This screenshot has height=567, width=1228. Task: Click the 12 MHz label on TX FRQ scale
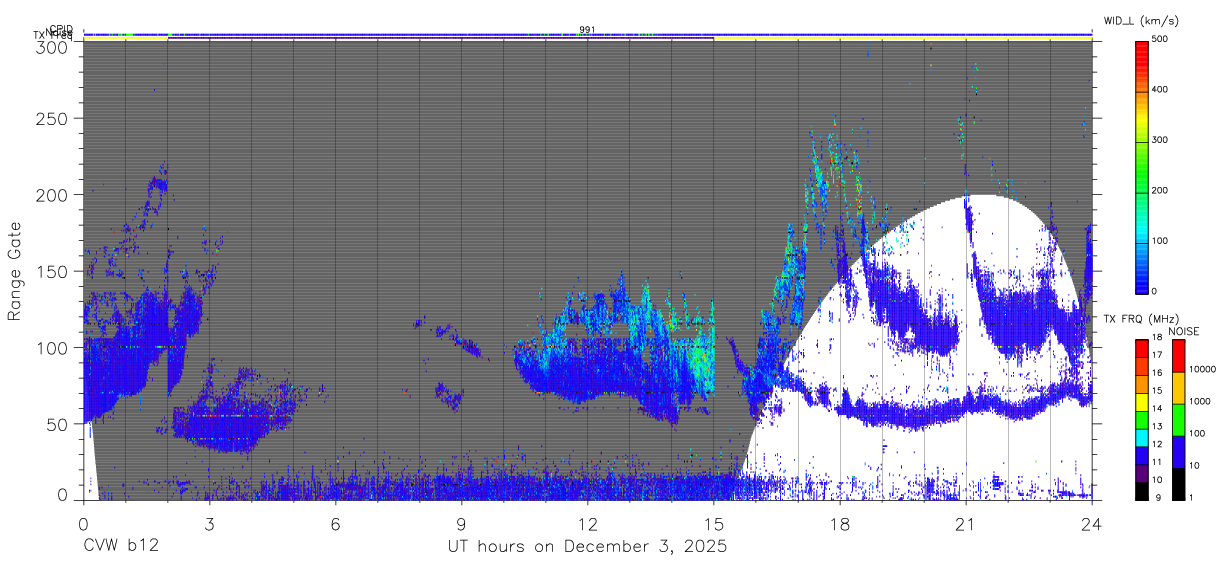[x=1157, y=446]
